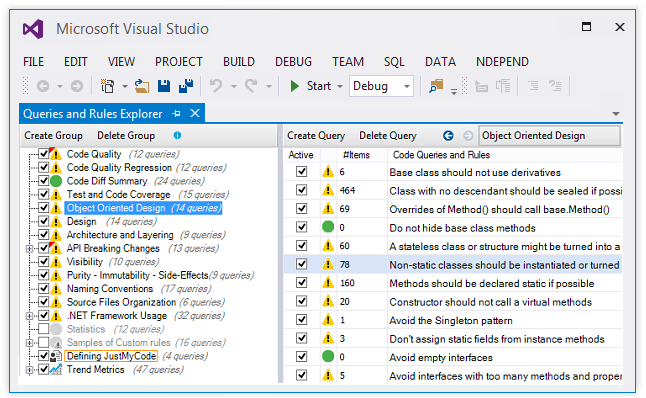Uncheck the Code Diff Summary group checkbox

pos(44,180)
